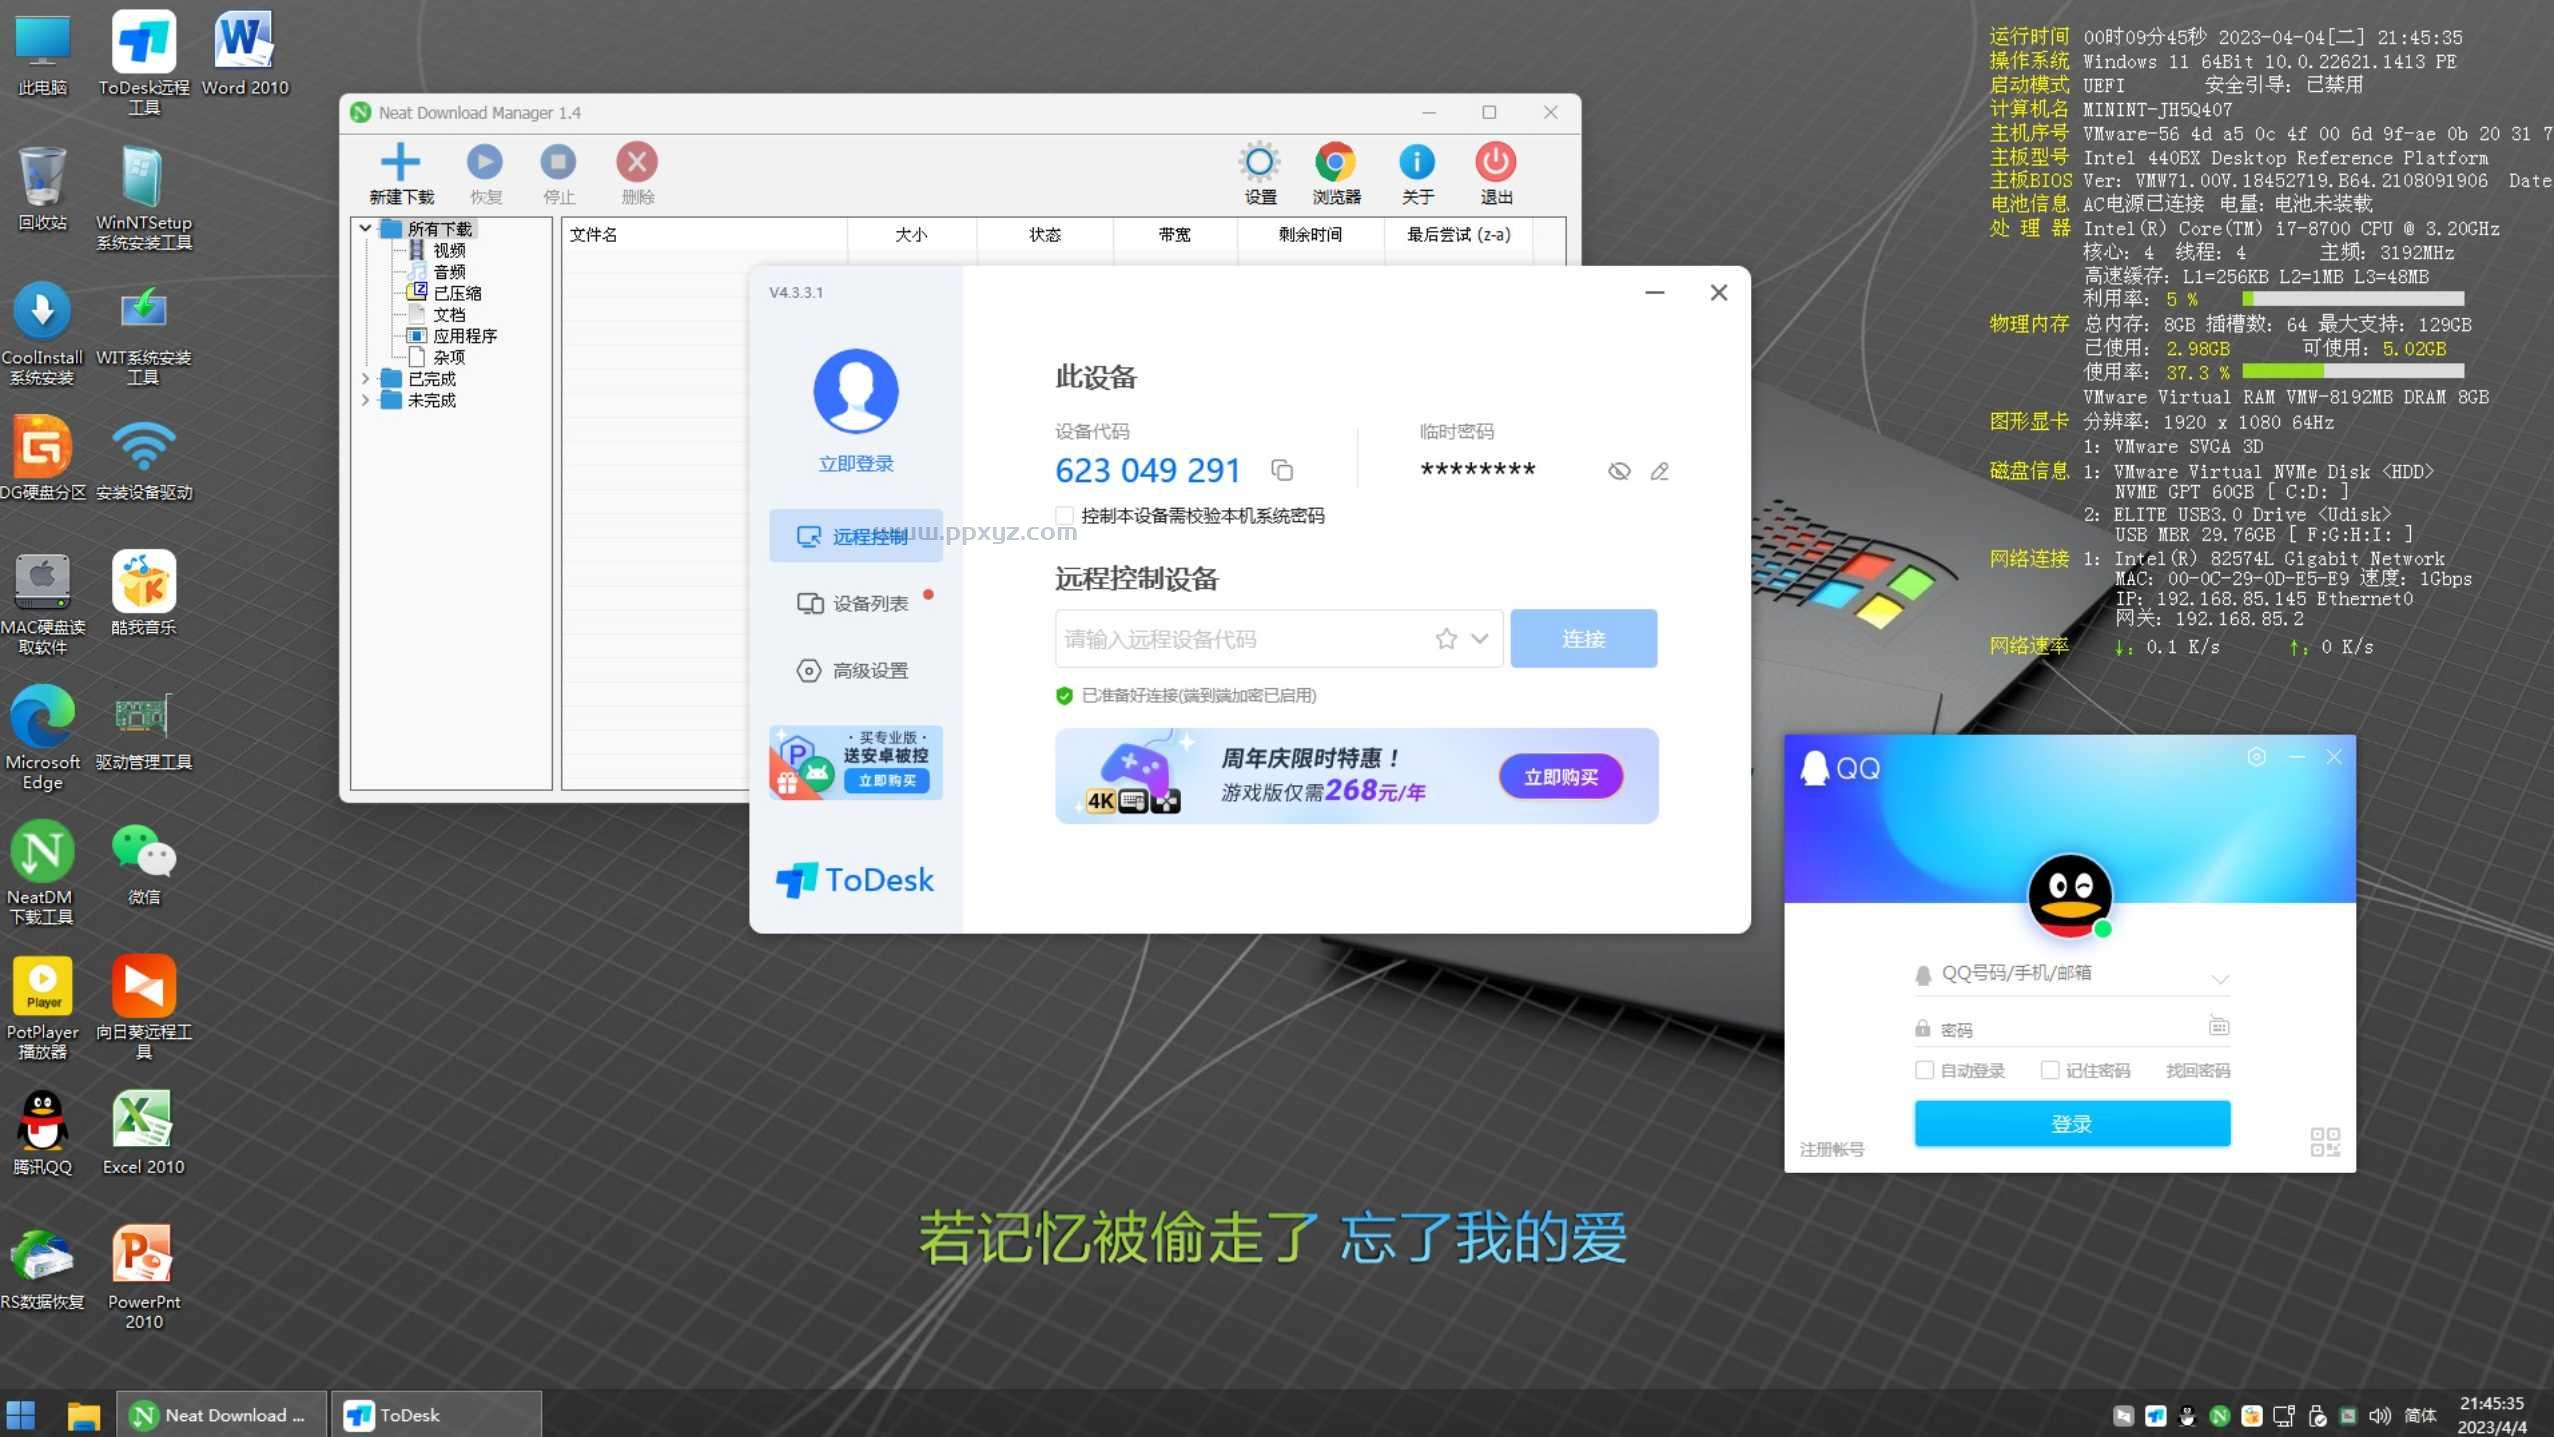Open the QQ account dropdown arrow
The width and height of the screenshot is (2554, 1437).
click(x=2219, y=978)
